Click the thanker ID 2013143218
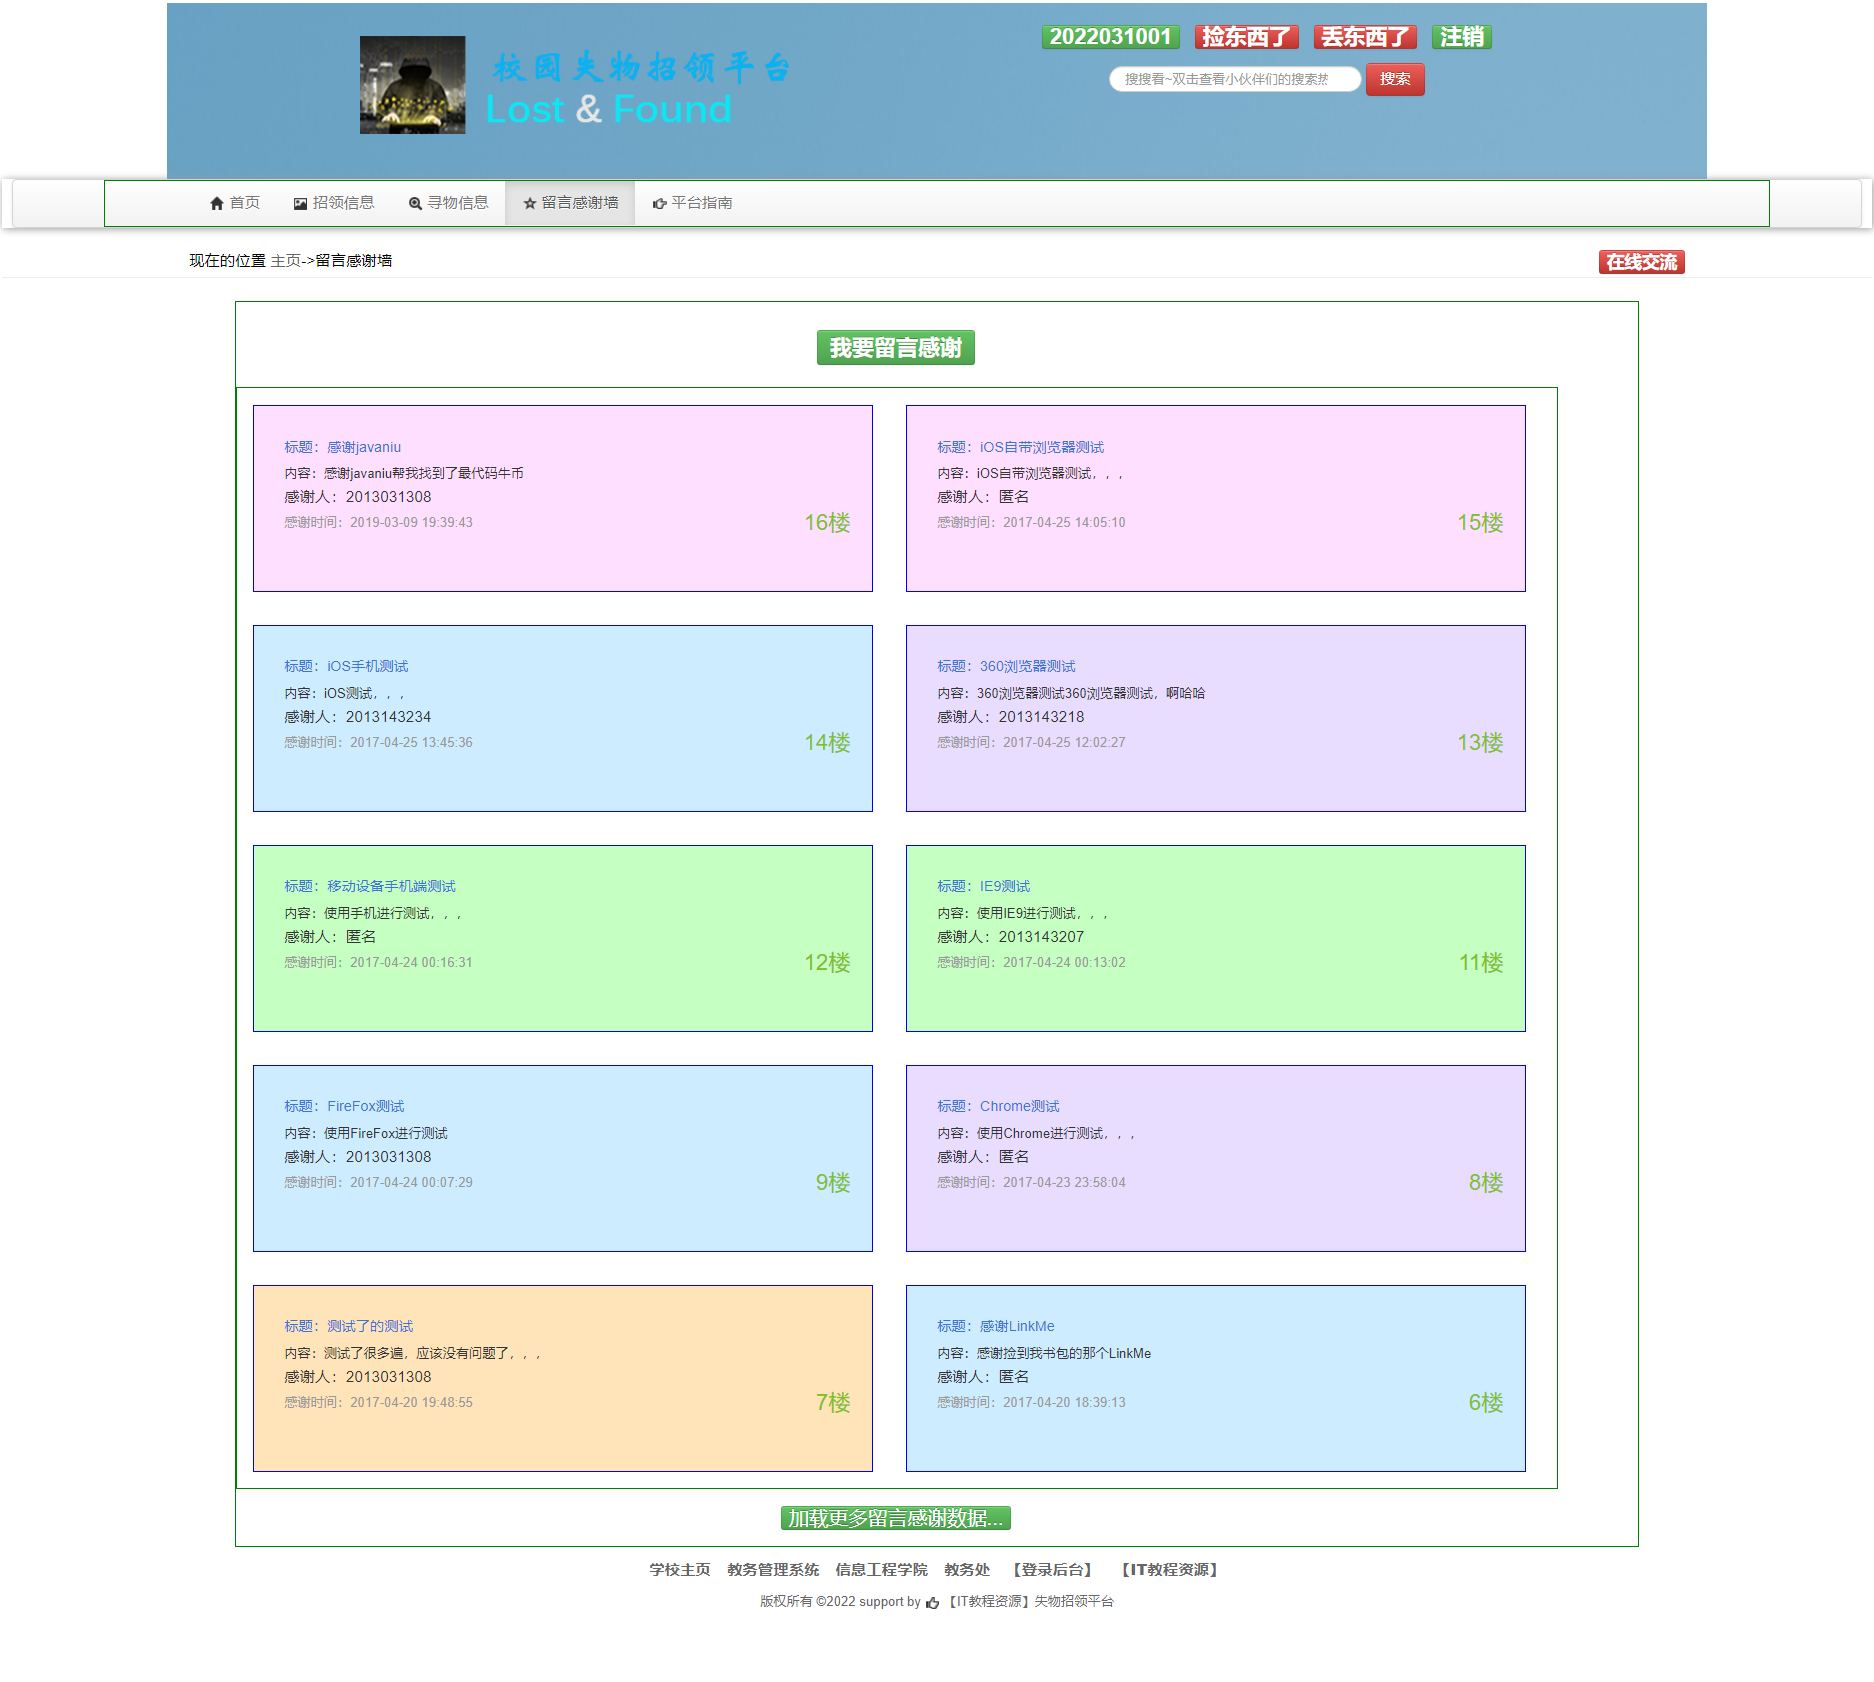Viewport: 1874px width, 1682px height. click(x=1042, y=717)
